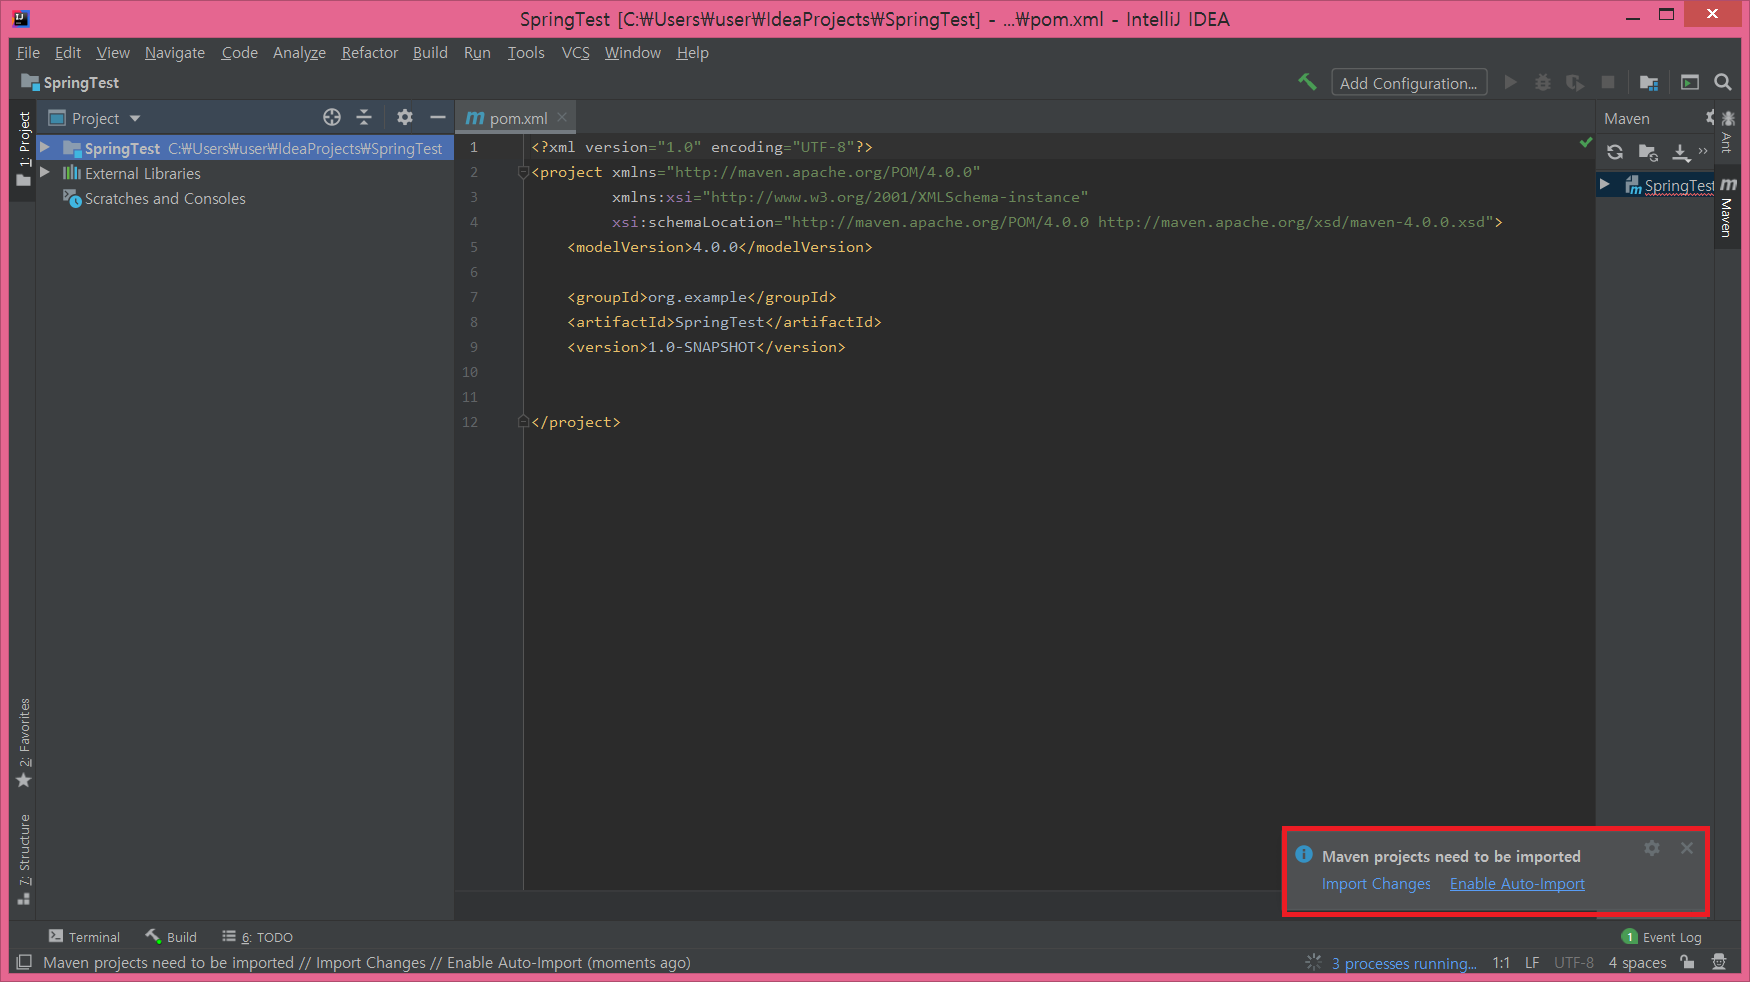1750x982 pixels.
Task: Click line number 5 in editor gutter
Action: click(474, 247)
